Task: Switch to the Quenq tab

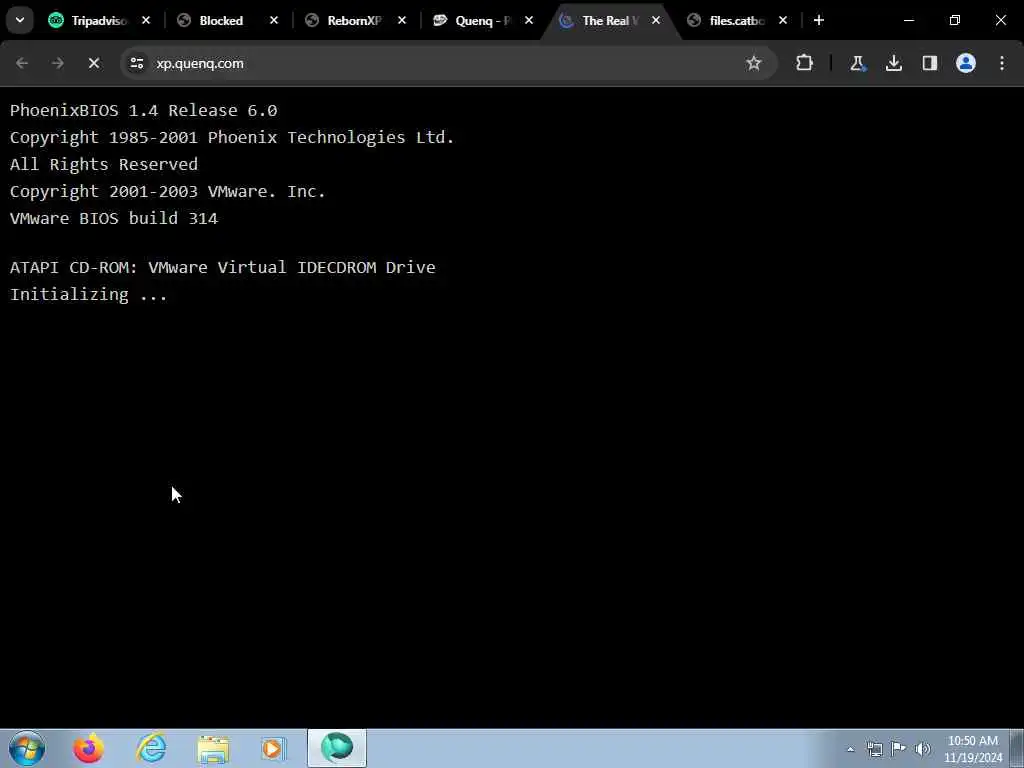Action: pos(482,21)
